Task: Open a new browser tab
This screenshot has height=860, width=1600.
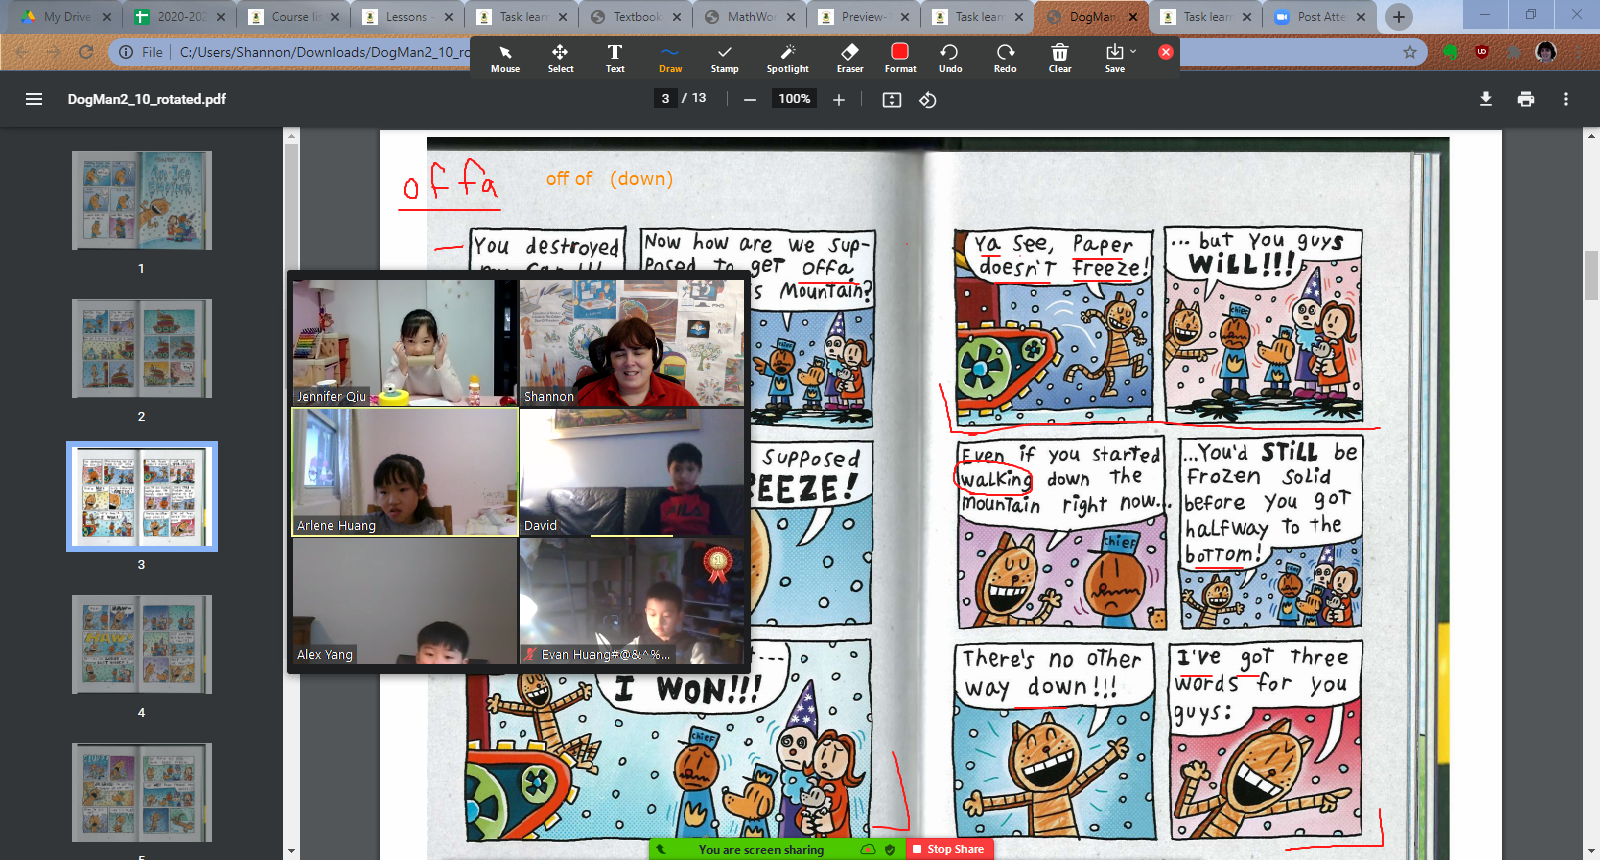Action: coord(1399,16)
